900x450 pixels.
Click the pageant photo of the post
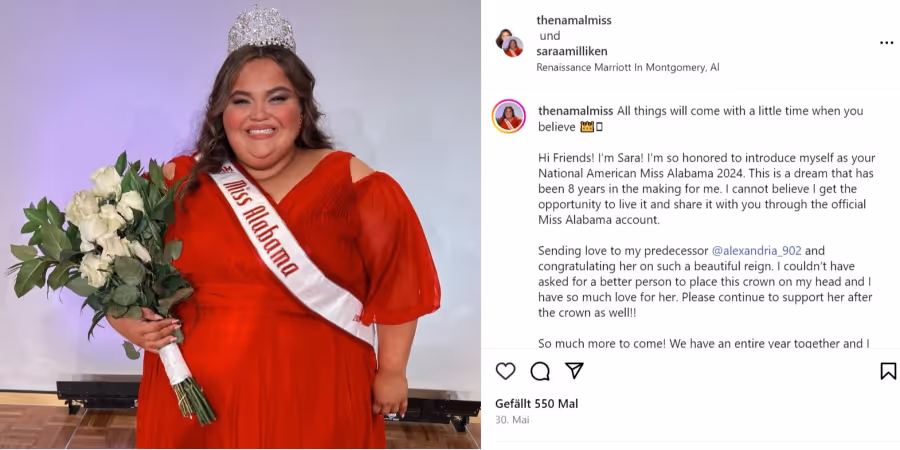coord(240,224)
